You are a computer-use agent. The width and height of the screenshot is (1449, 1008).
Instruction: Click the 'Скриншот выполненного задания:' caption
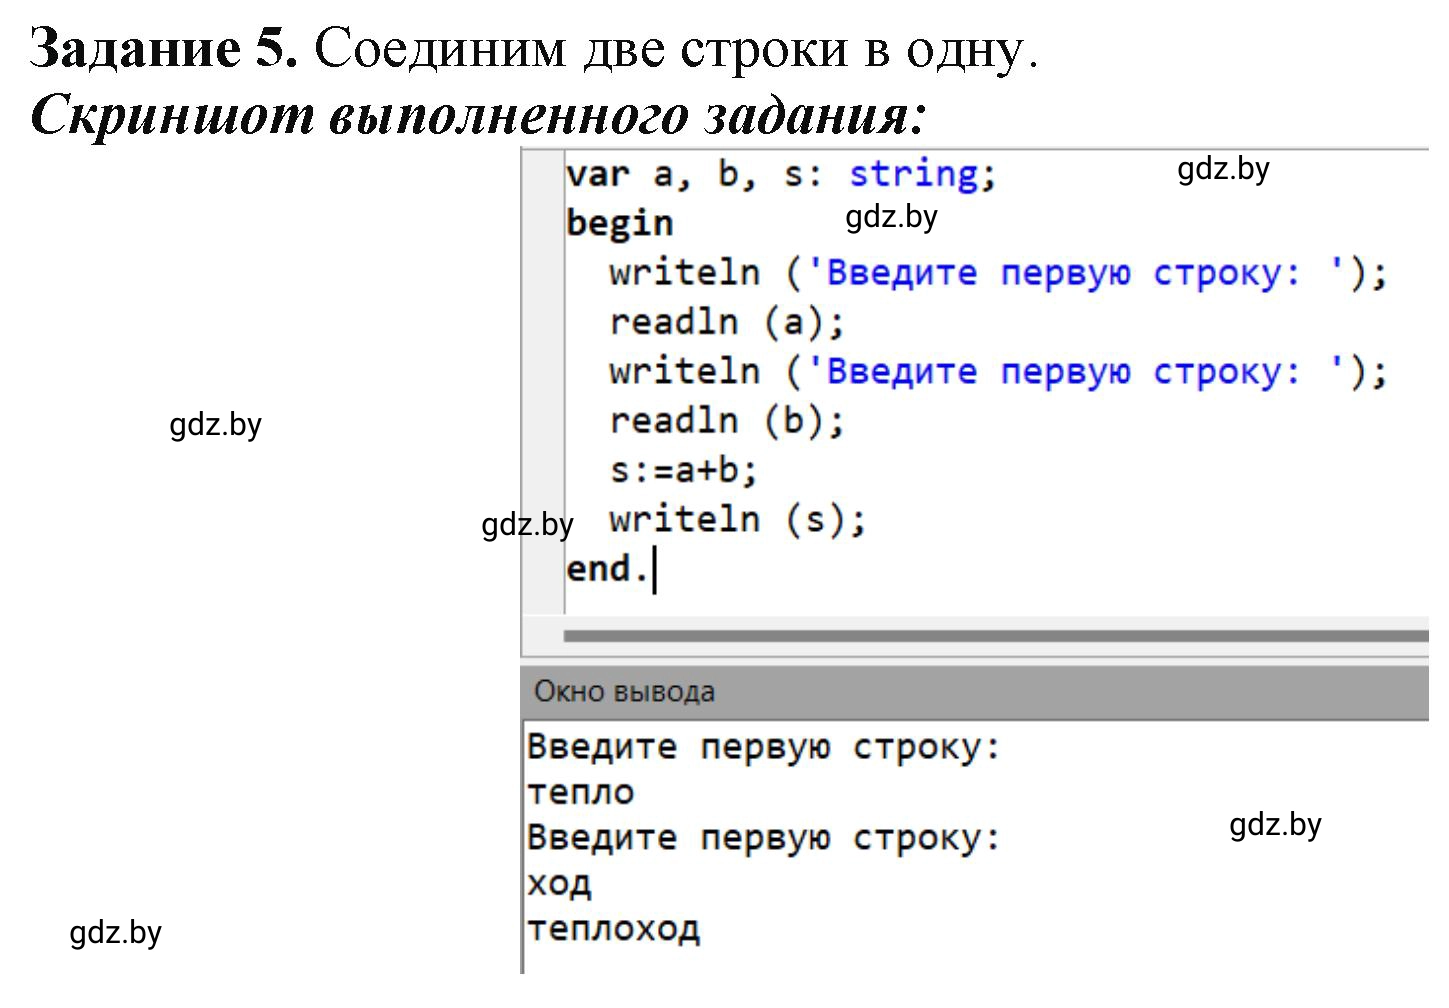click(x=479, y=114)
